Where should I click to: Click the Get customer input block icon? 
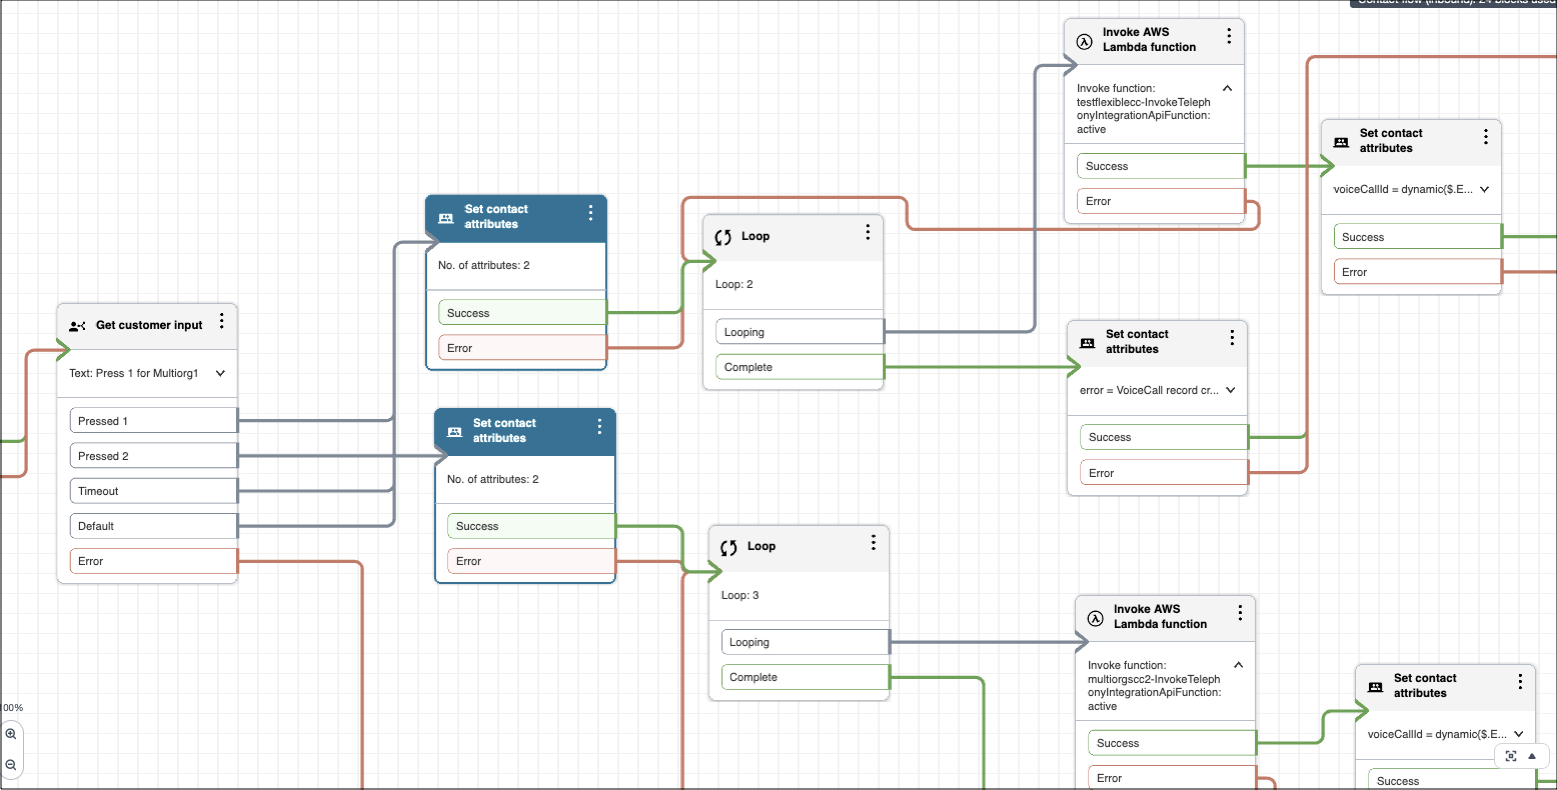(x=77, y=326)
